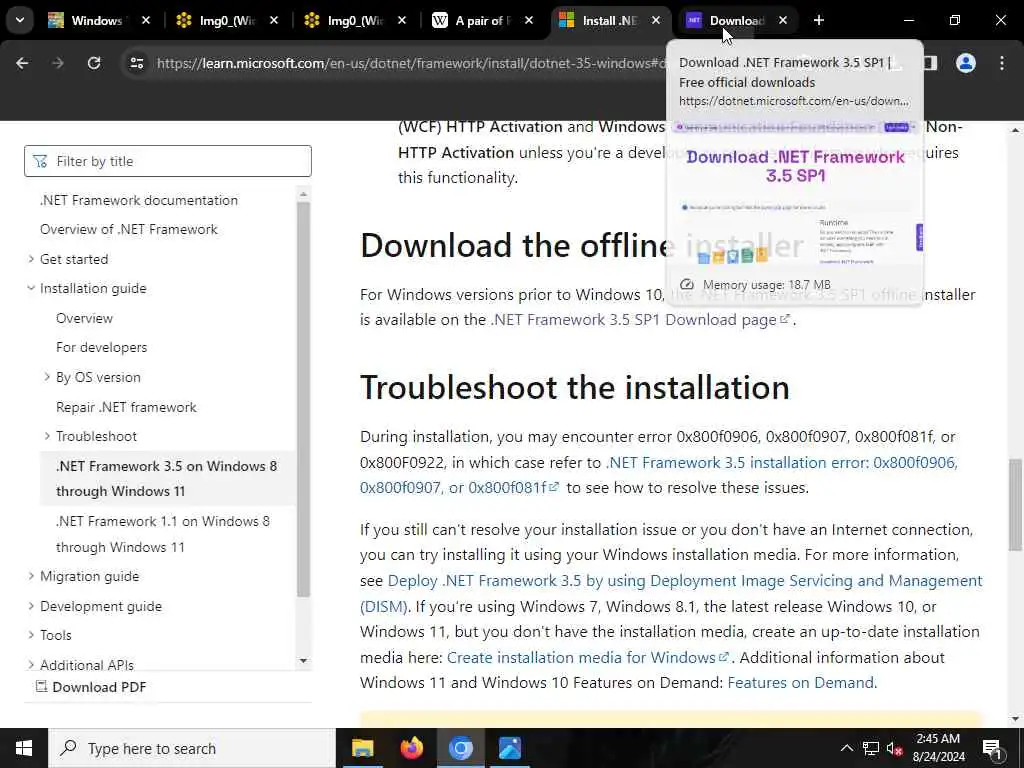Close the Windows tab
This screenshot has width=1024, height=768.
(x=146, y=20)
